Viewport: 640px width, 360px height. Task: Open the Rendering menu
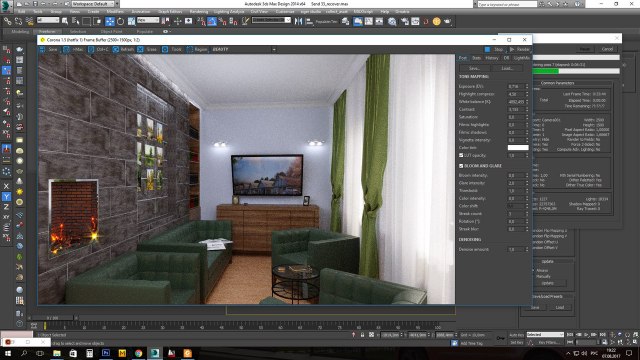(199, 12)
